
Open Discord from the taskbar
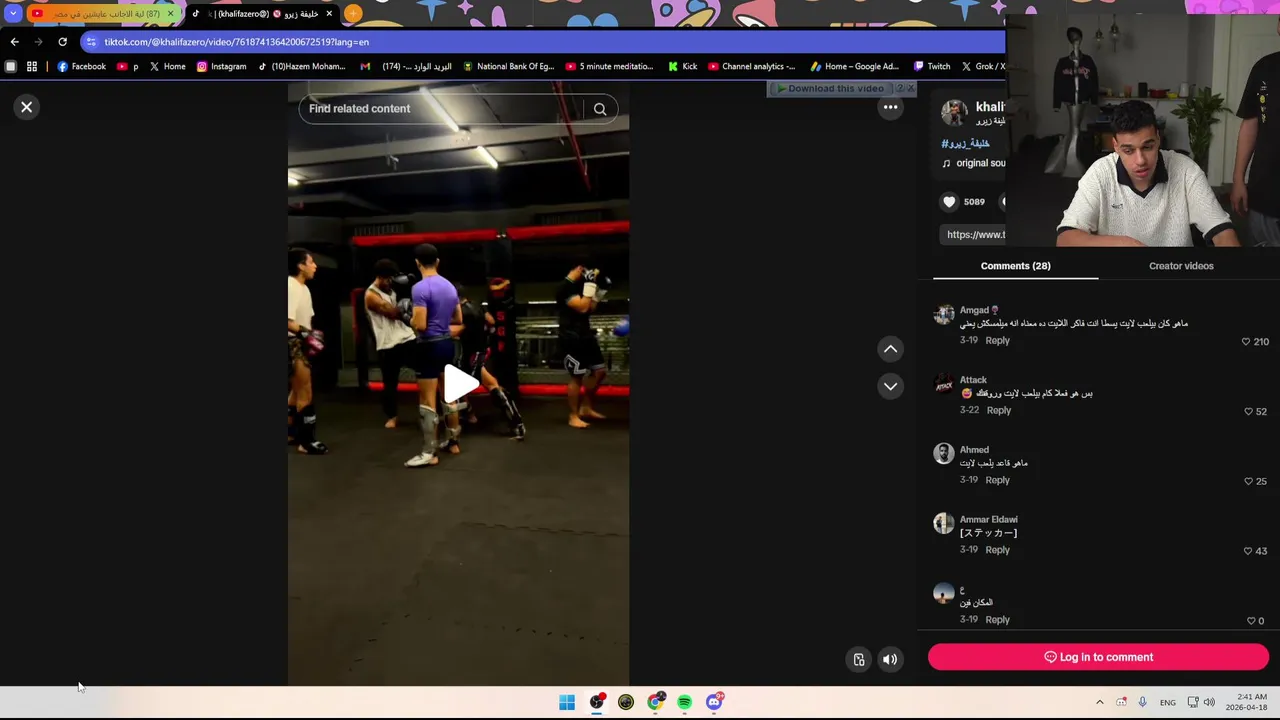[714, 703]
